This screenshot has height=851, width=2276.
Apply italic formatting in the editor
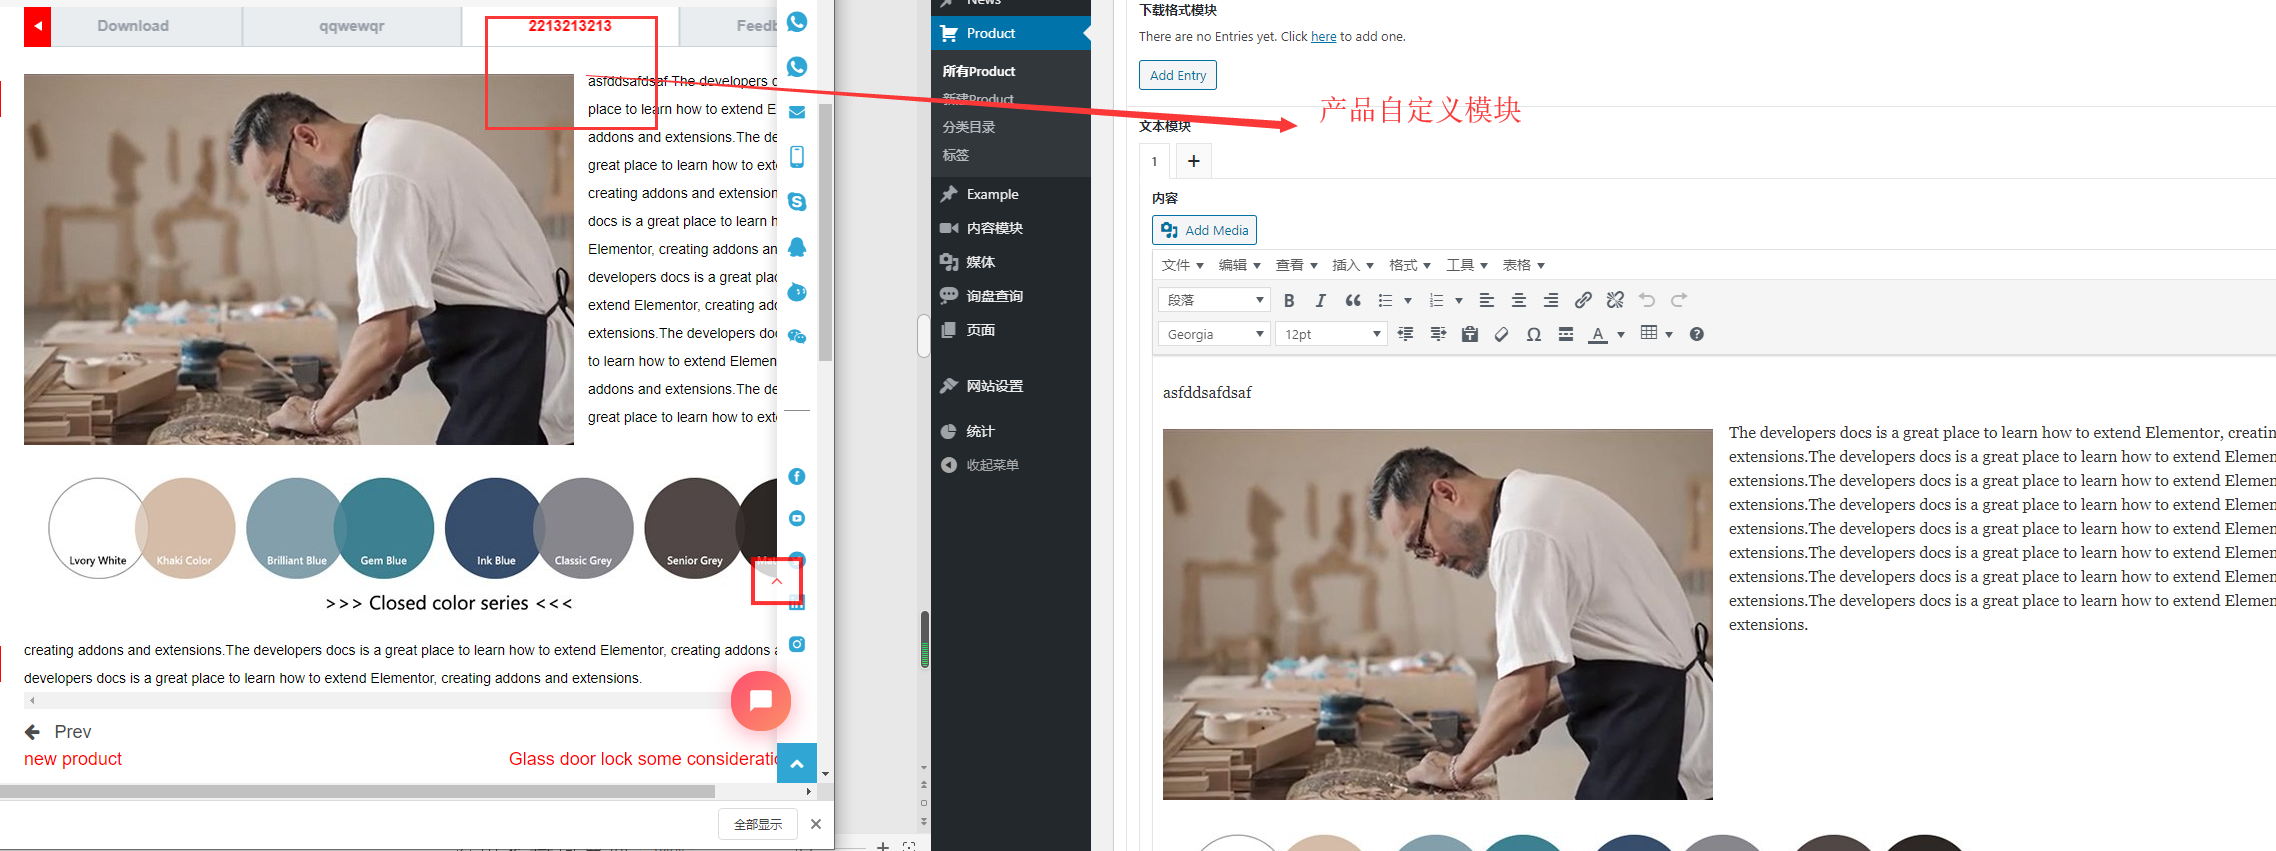click(1321, 300)
